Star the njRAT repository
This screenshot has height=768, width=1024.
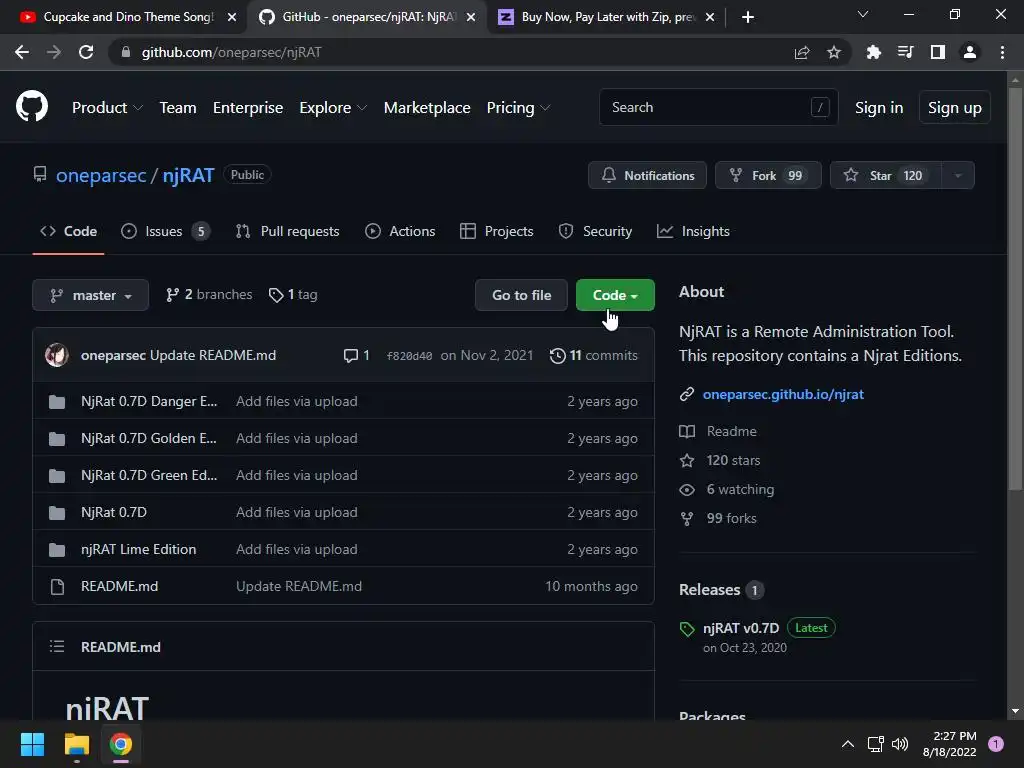(886, 175)
